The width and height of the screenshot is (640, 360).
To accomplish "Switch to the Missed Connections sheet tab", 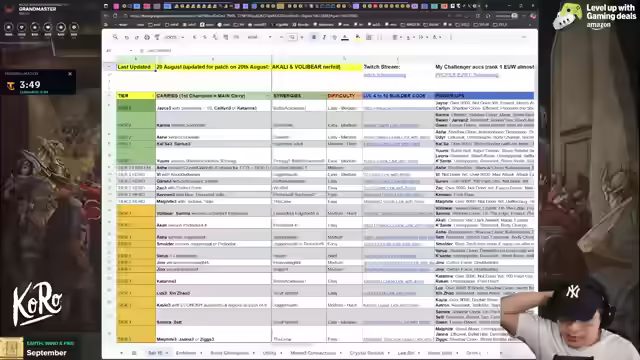I will tap(313, 353).
